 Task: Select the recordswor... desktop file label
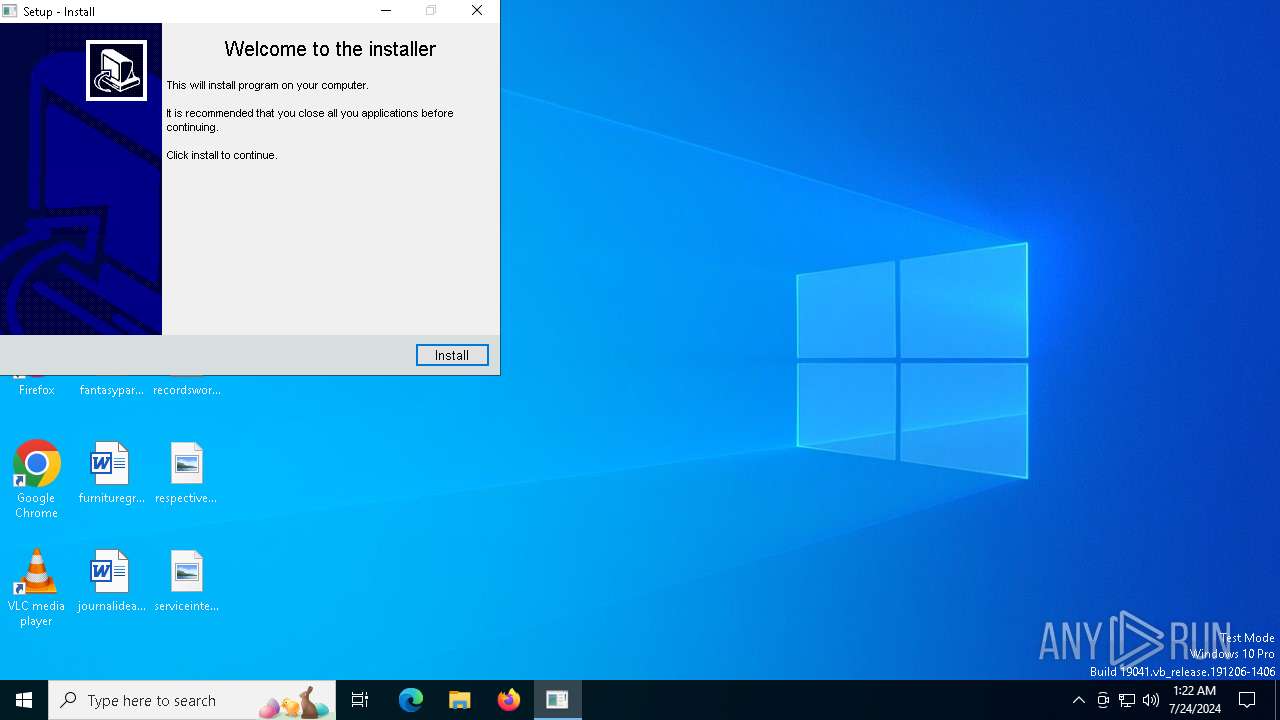click(186, 390)
